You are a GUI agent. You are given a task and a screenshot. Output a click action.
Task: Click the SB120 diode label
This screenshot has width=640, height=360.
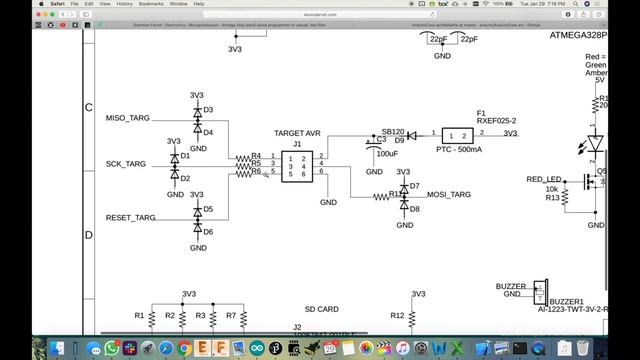click(x=393, y=132)
